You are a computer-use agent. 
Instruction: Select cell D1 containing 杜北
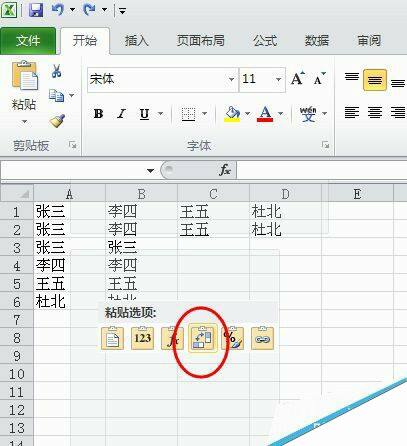285,212
